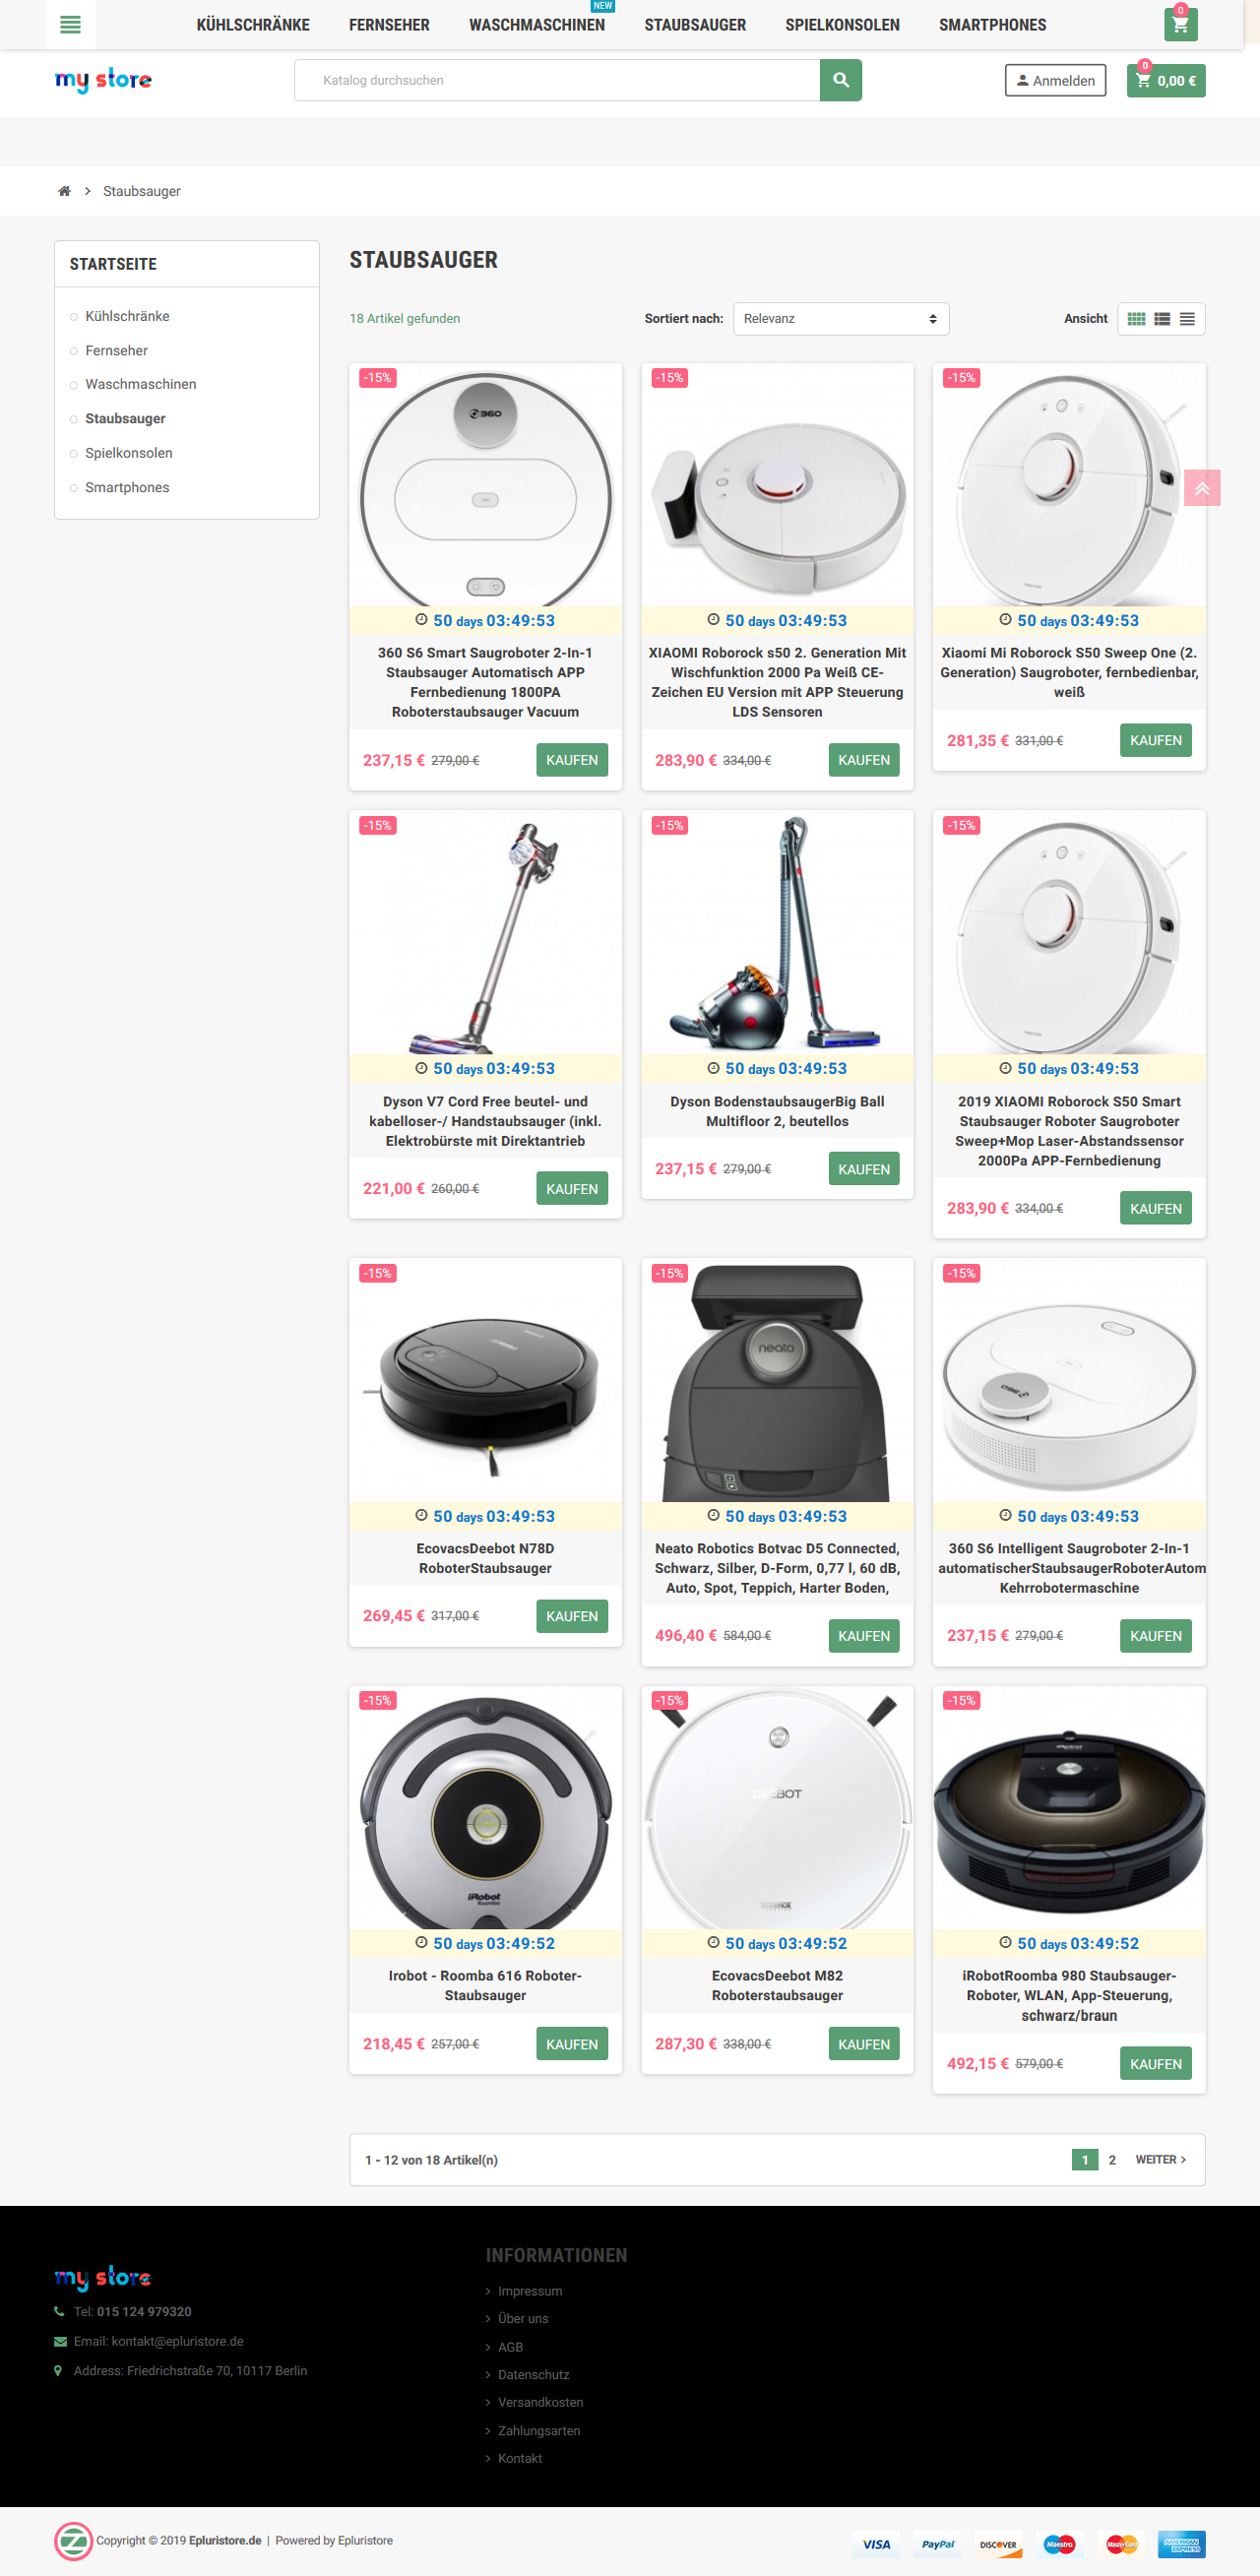The height and width of the screenshot is (2576, 1260).
Task: Open the top-right shopping cart icon
Action: (x=1180, y=25)
